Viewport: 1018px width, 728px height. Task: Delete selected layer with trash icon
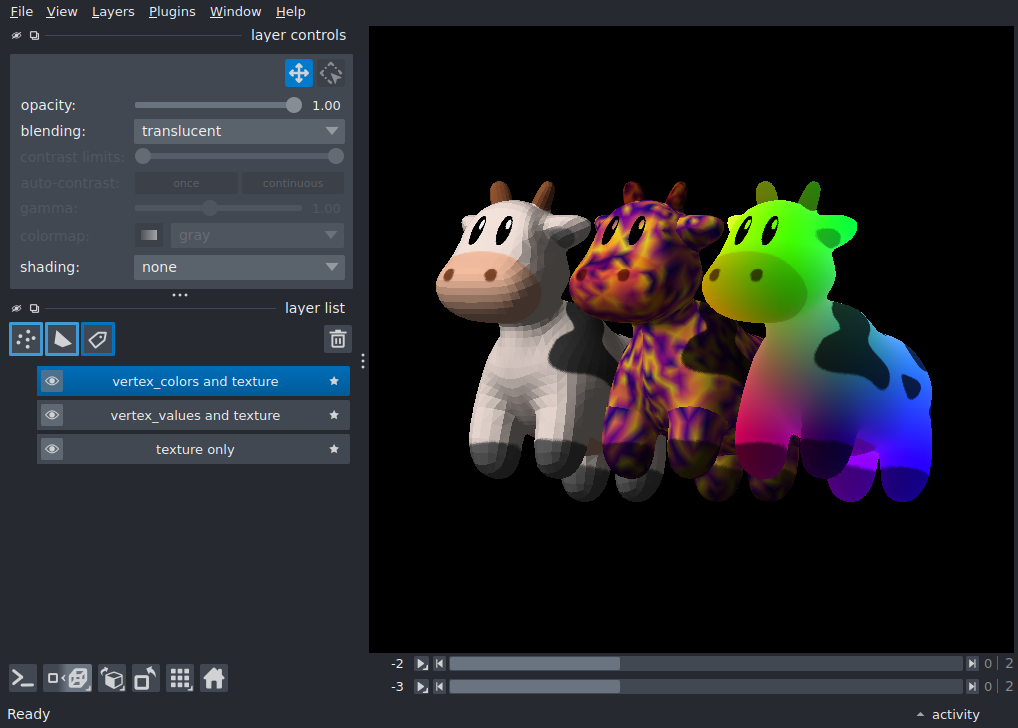point(338,339)
